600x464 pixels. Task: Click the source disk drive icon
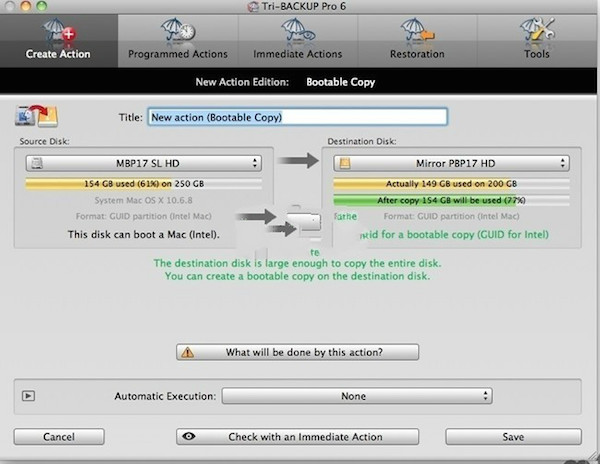37,163
